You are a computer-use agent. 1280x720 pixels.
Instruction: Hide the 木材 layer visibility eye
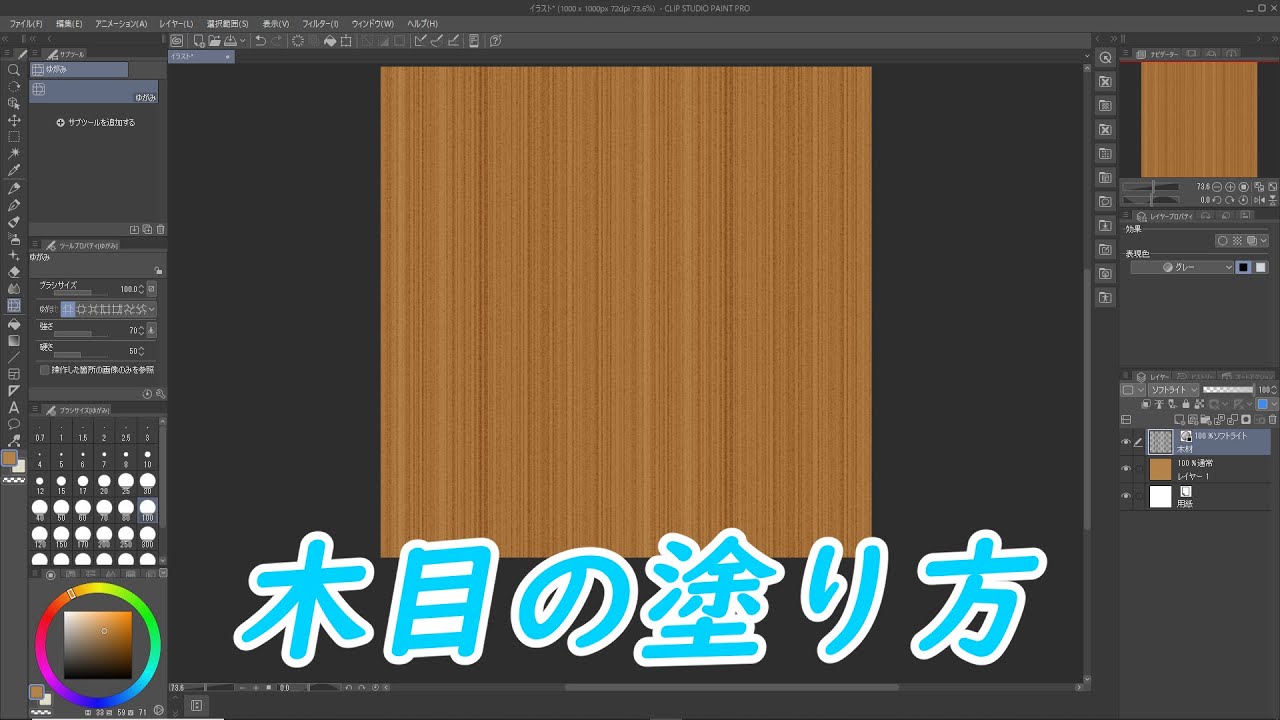1125,441
